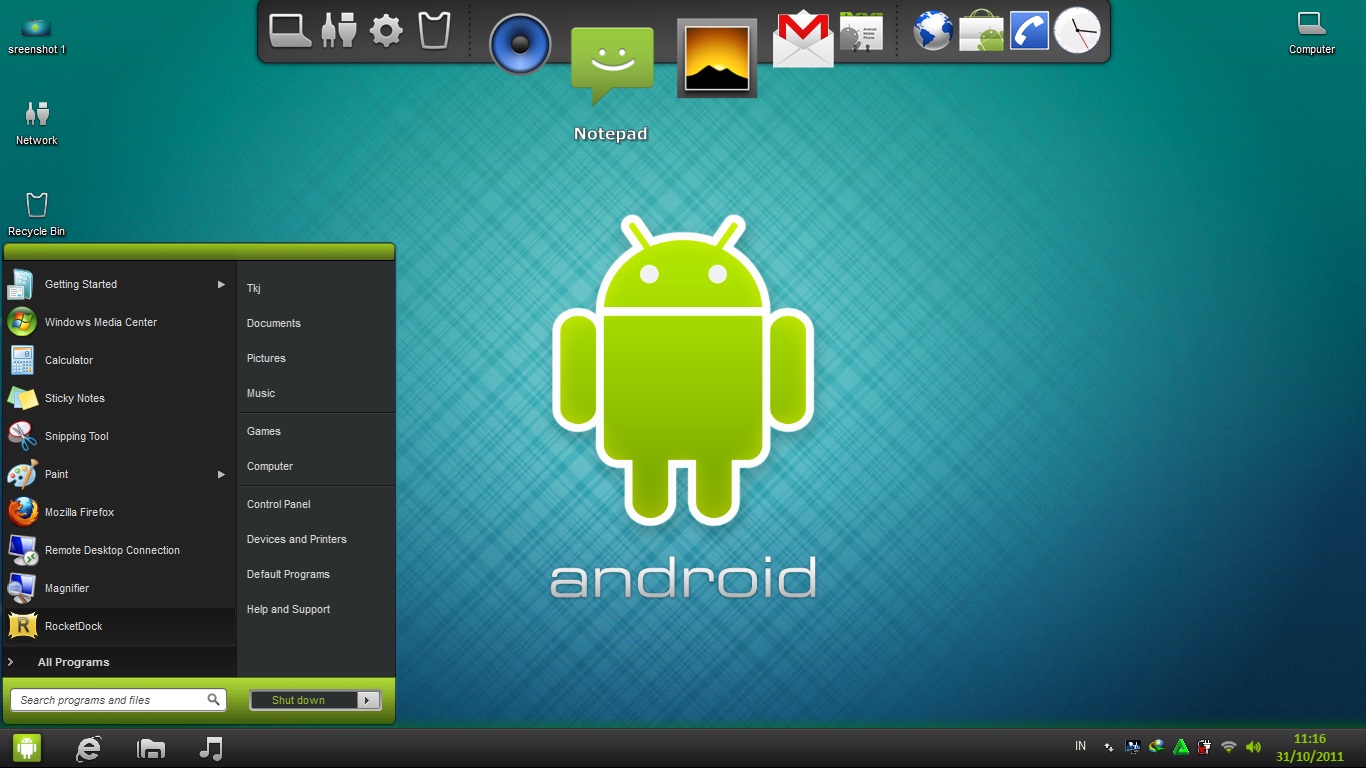Click the IN language indicator
Viewport: 1366px width, 768px height.
pyautogui.click(x=1080, y=746)
